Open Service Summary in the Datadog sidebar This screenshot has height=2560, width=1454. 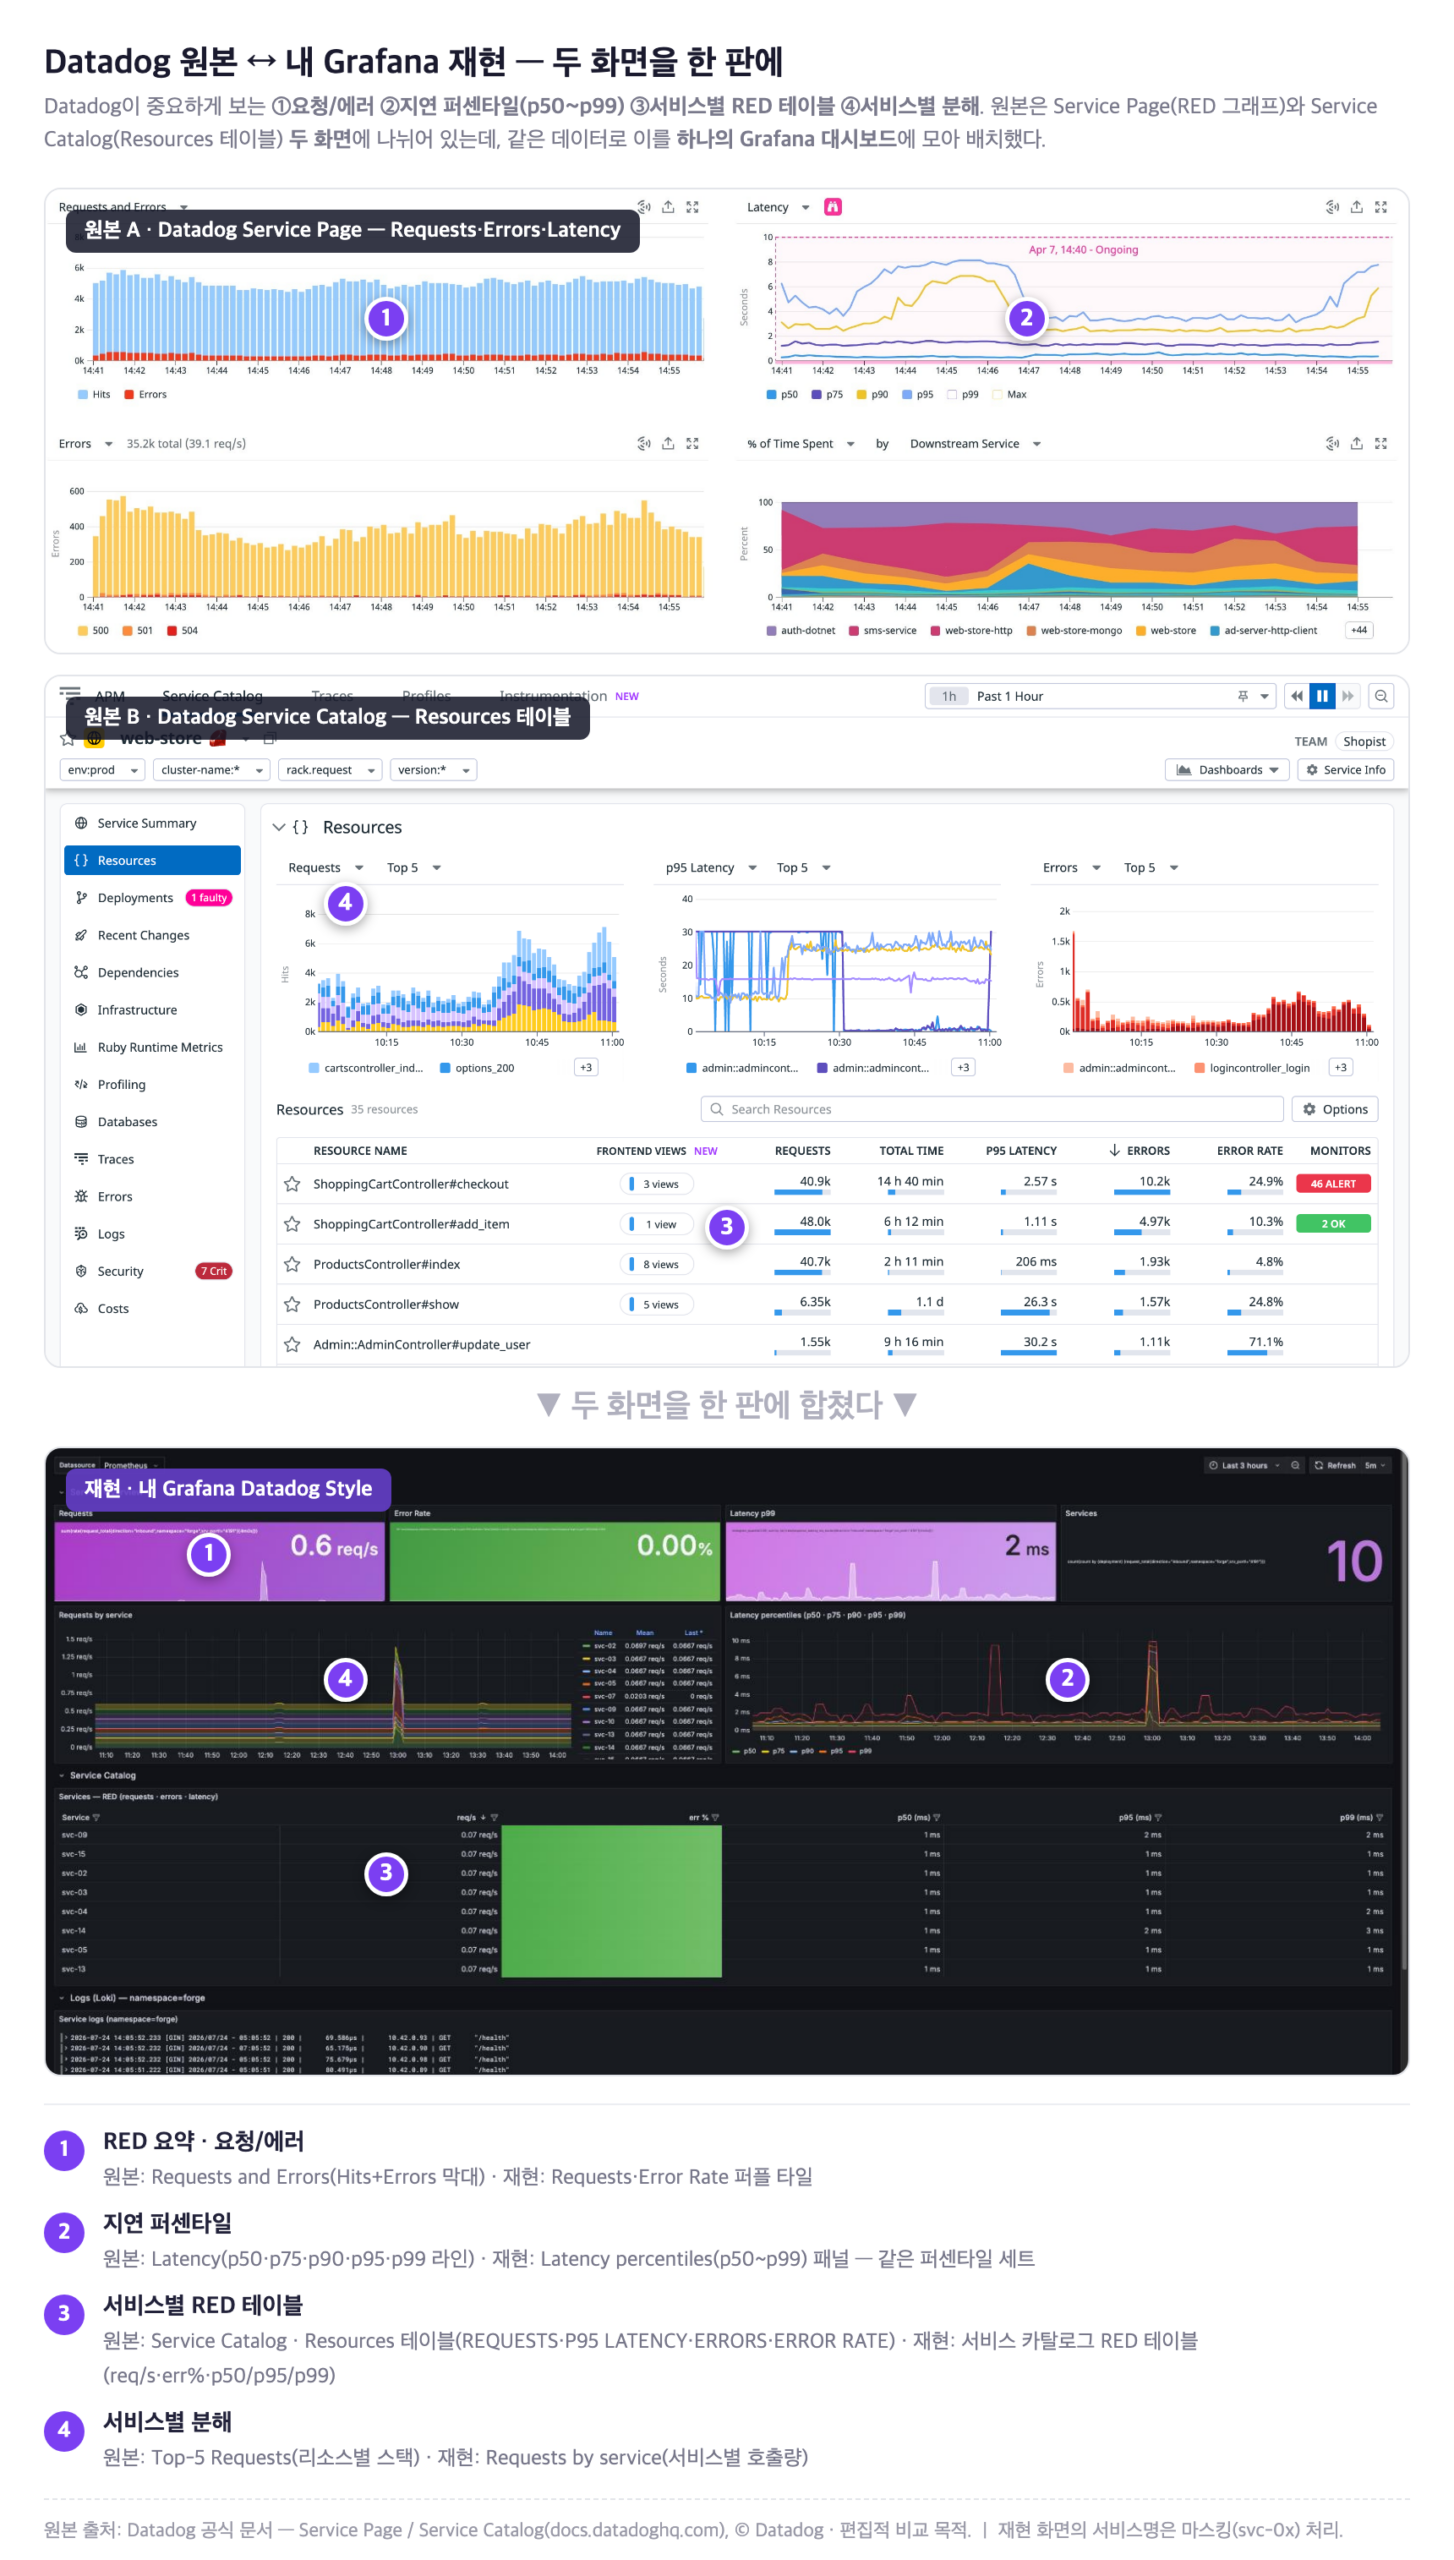[152, 823]
